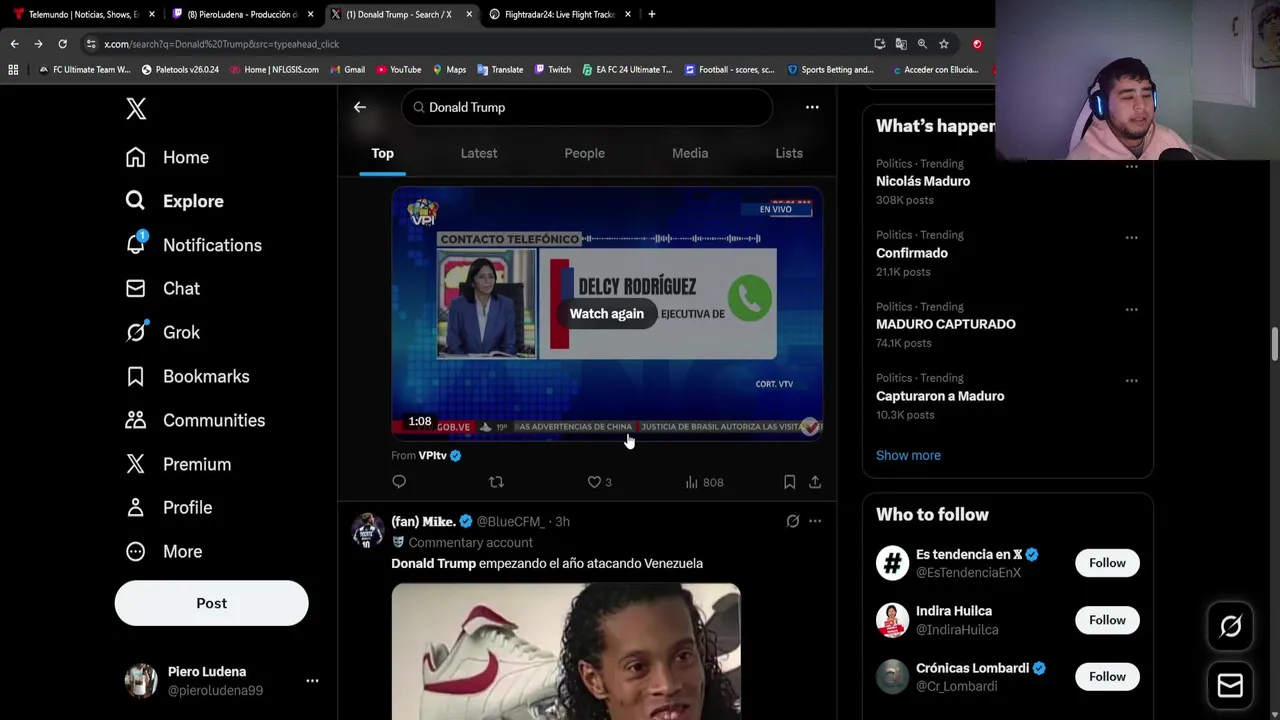Image resolution: width=1280 pixels, height=720 pixels.
Task: Open the Ronaldinho image in Mike's post
Action: (566, 651)
